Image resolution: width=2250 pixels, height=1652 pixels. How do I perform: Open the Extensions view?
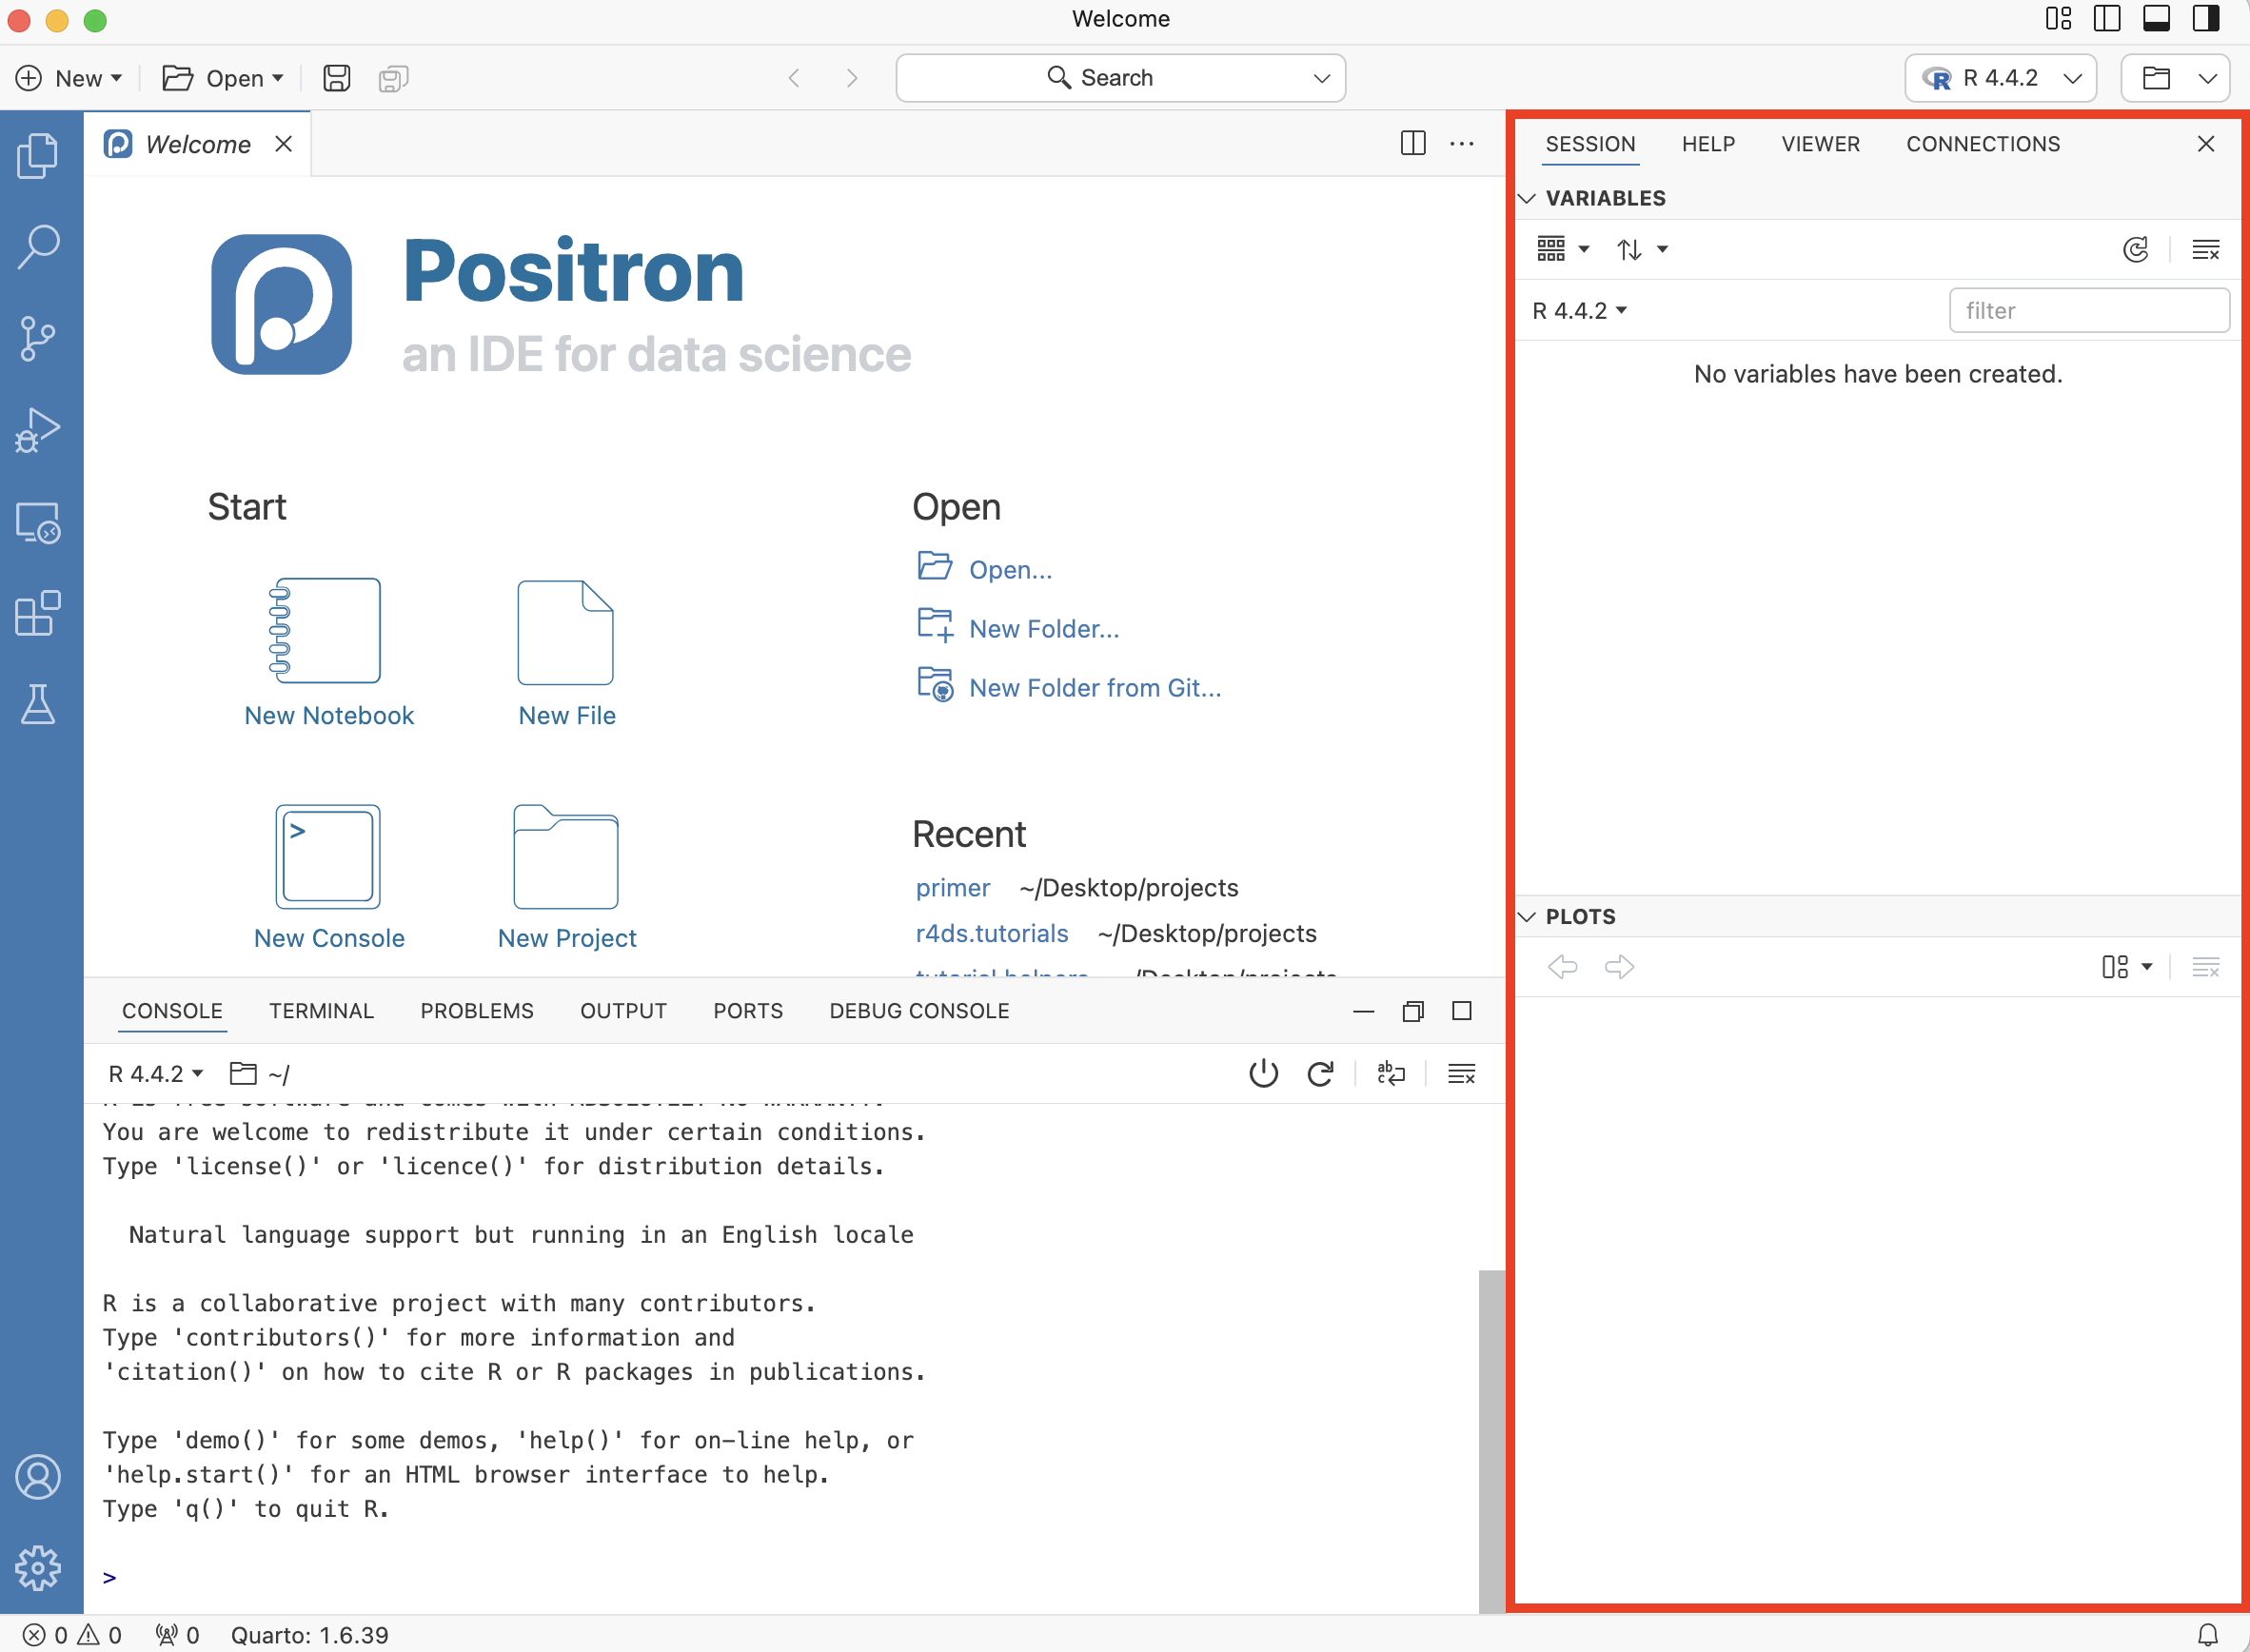coord(38,613)
